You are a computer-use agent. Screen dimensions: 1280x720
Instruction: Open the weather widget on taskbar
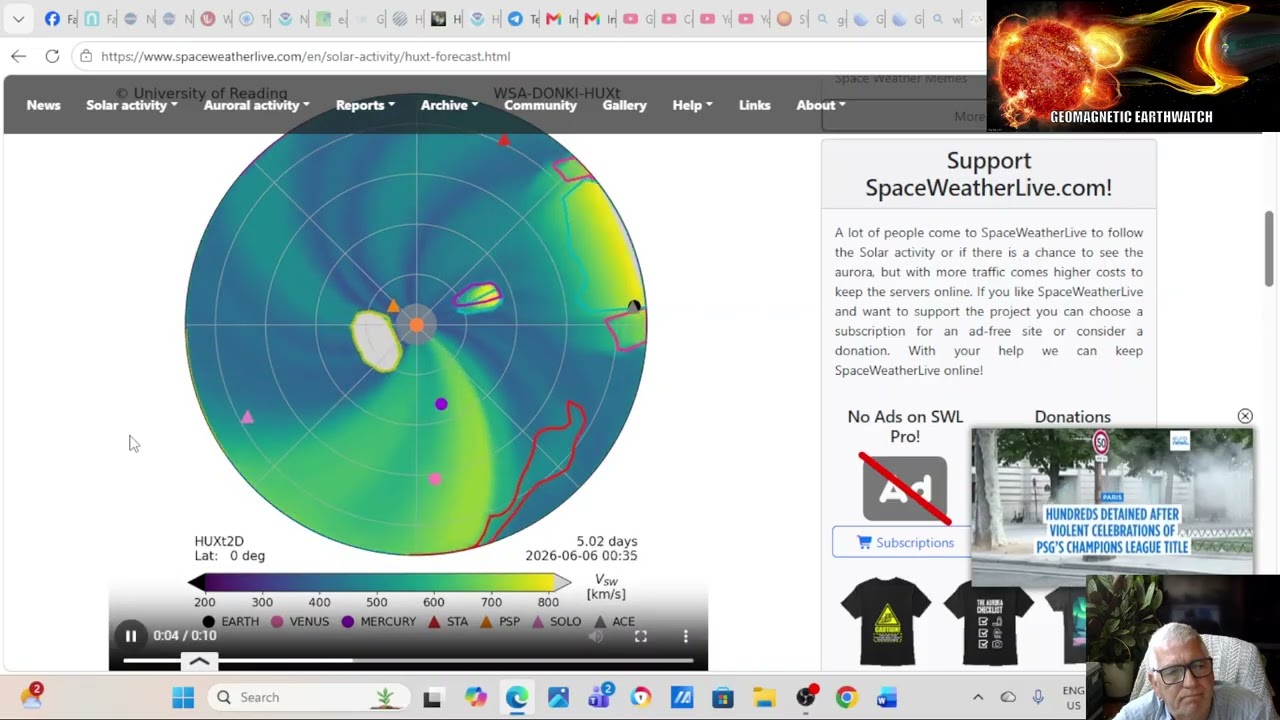(x=31, y=697)
